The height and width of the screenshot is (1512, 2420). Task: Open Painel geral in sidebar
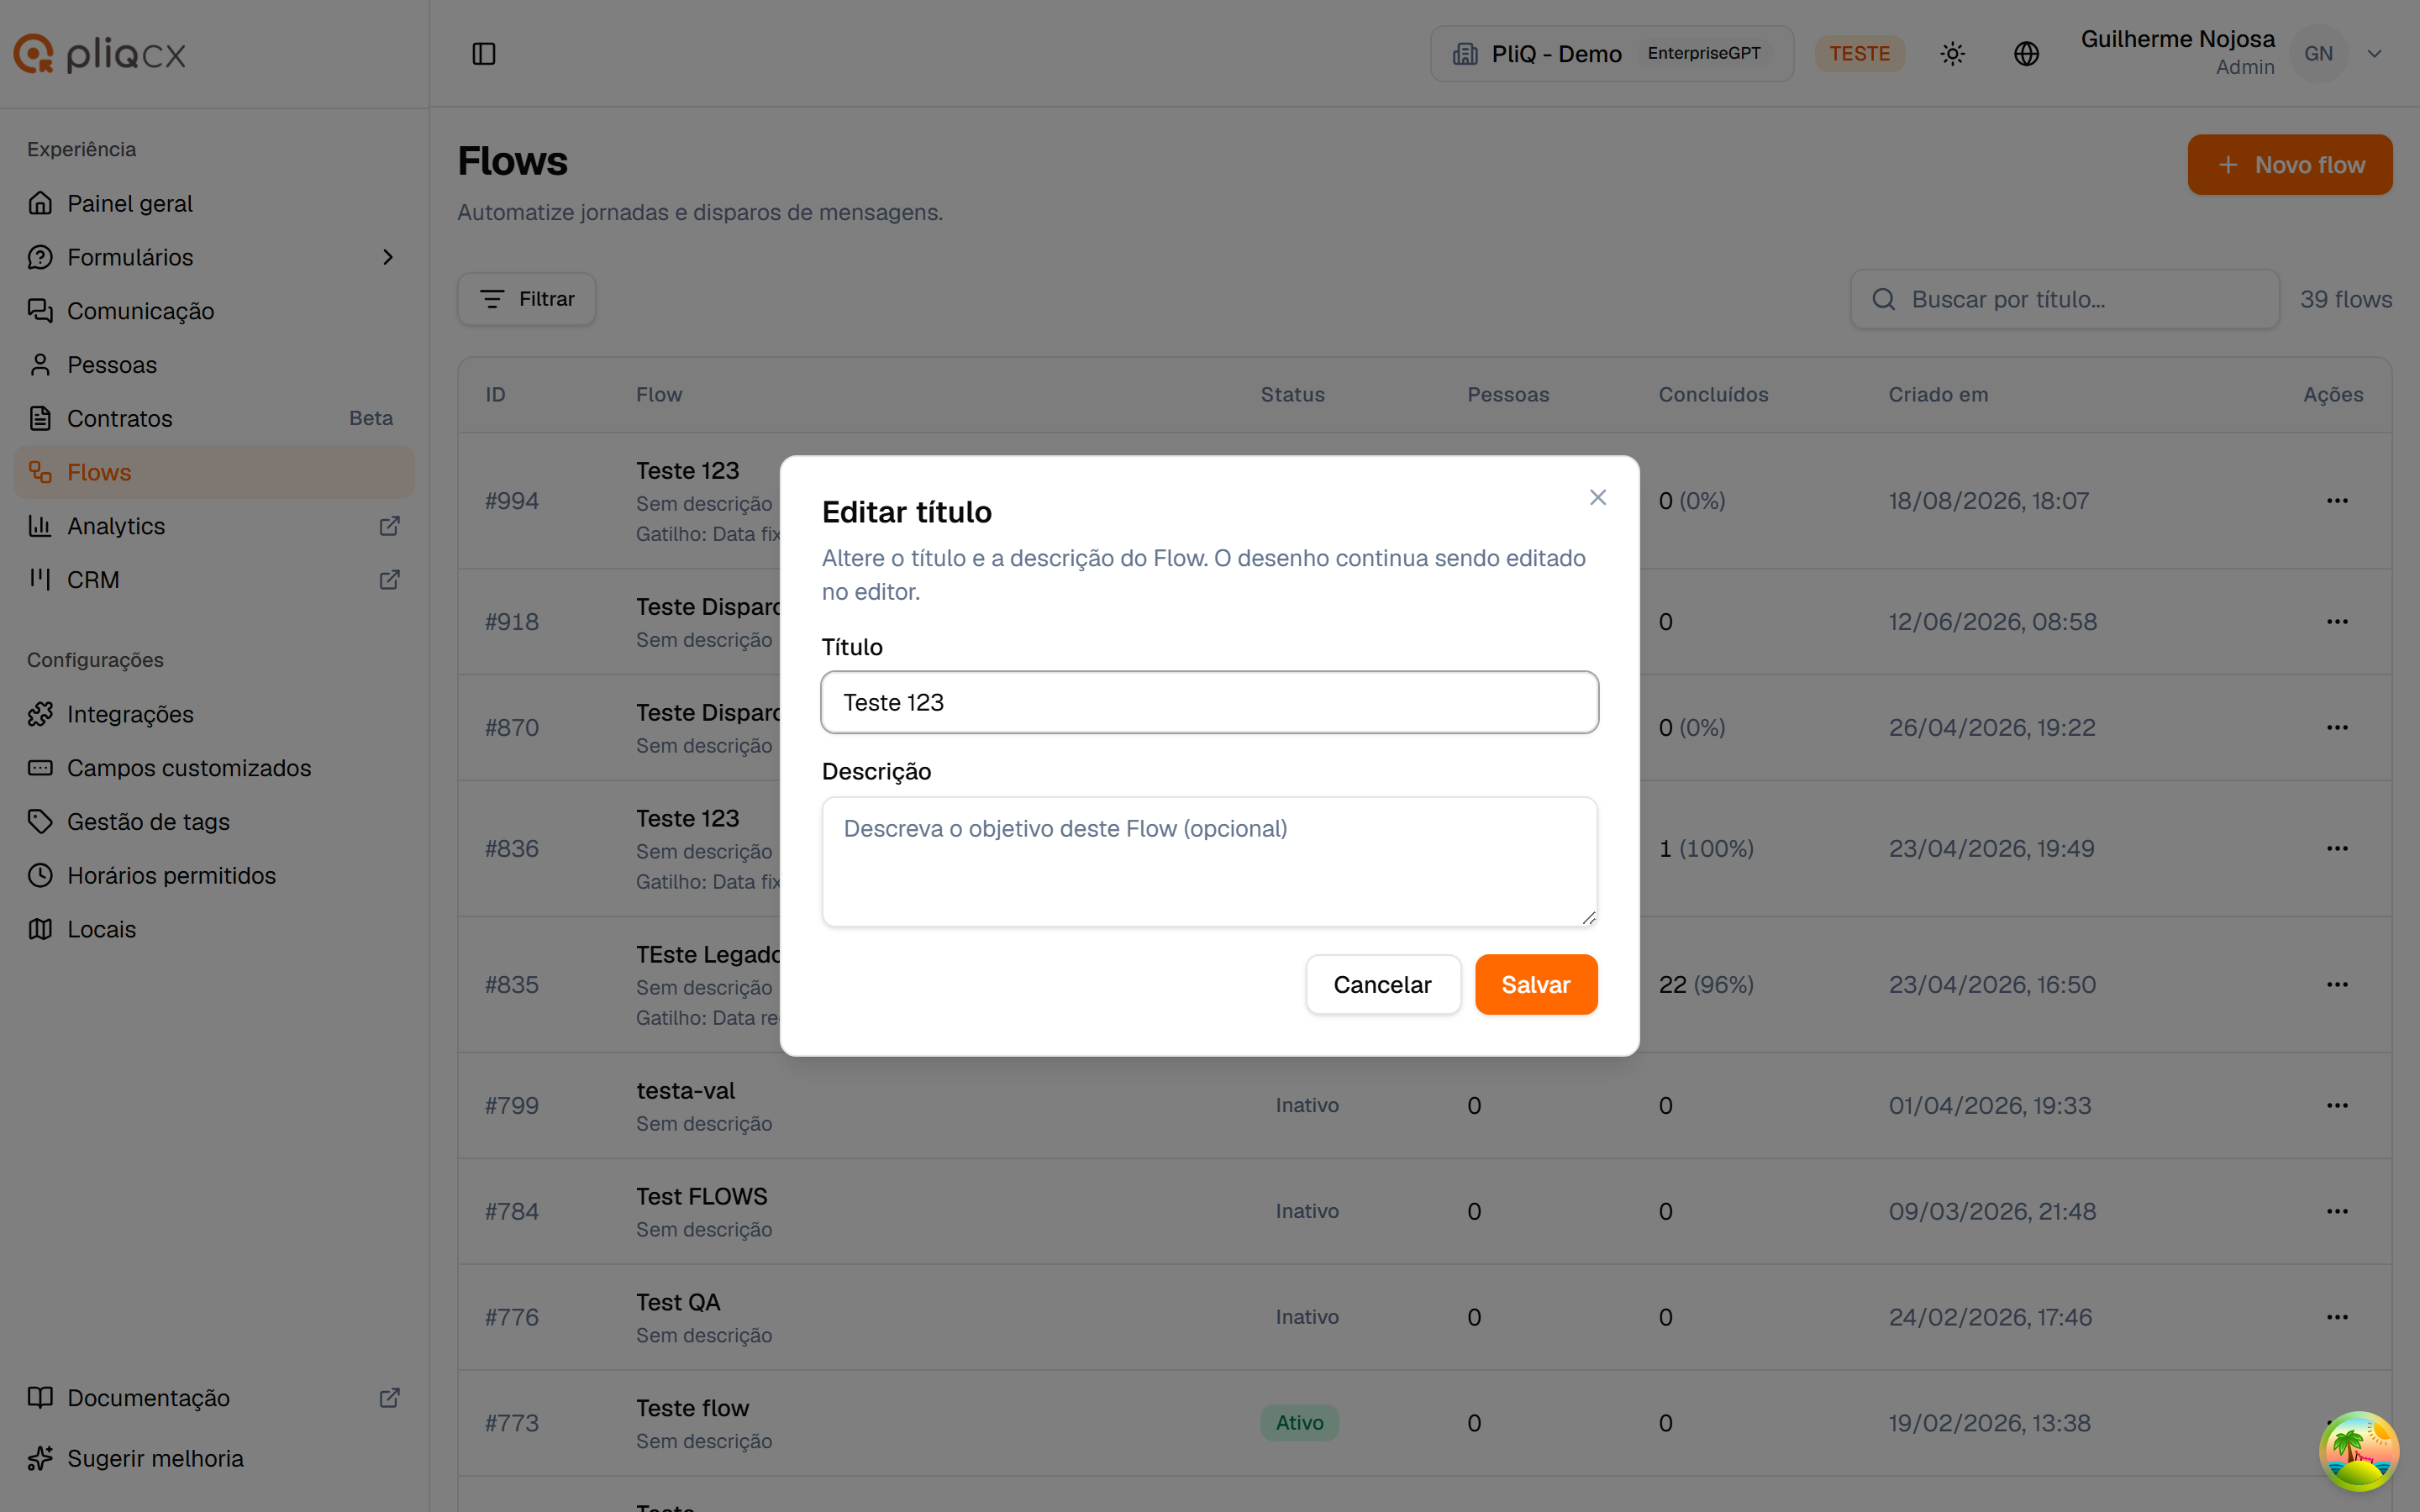(214, 203)
